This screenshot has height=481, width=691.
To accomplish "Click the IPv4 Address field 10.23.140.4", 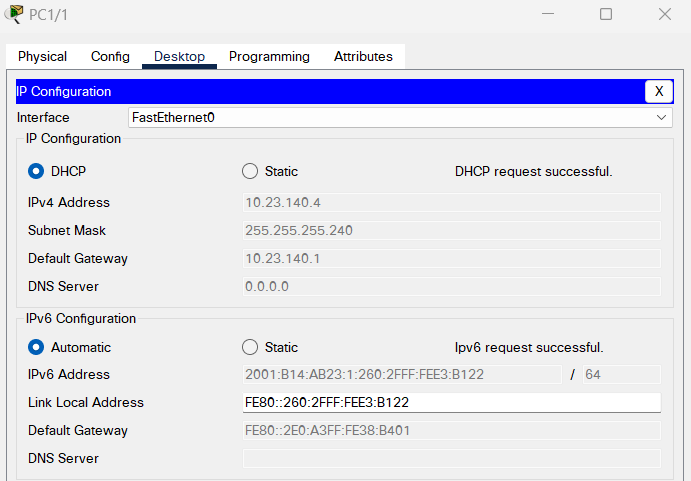I will [452, 202].
